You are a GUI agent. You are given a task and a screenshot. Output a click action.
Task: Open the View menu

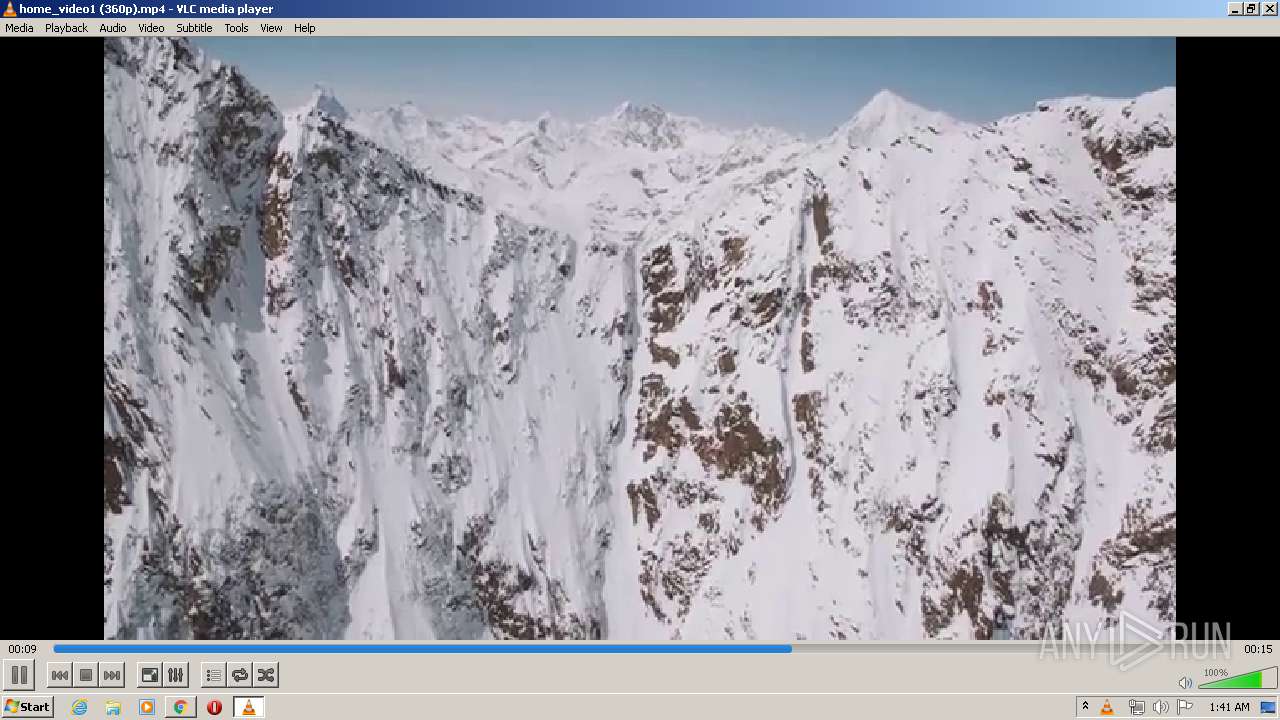[271, 28]
